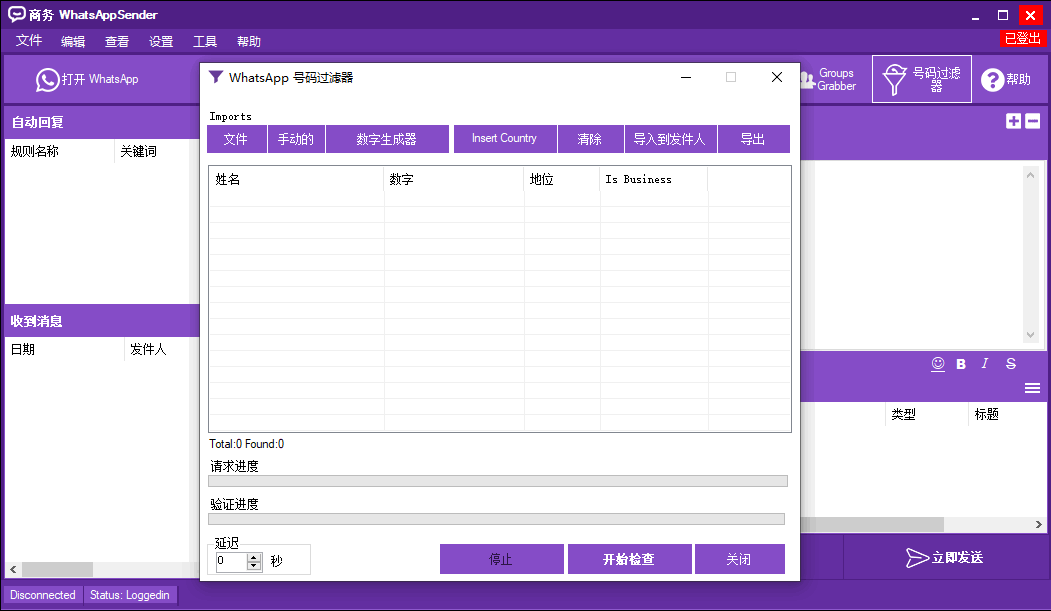Sort by the Is Business column header
1051x611 pixels.
[654, 180]
